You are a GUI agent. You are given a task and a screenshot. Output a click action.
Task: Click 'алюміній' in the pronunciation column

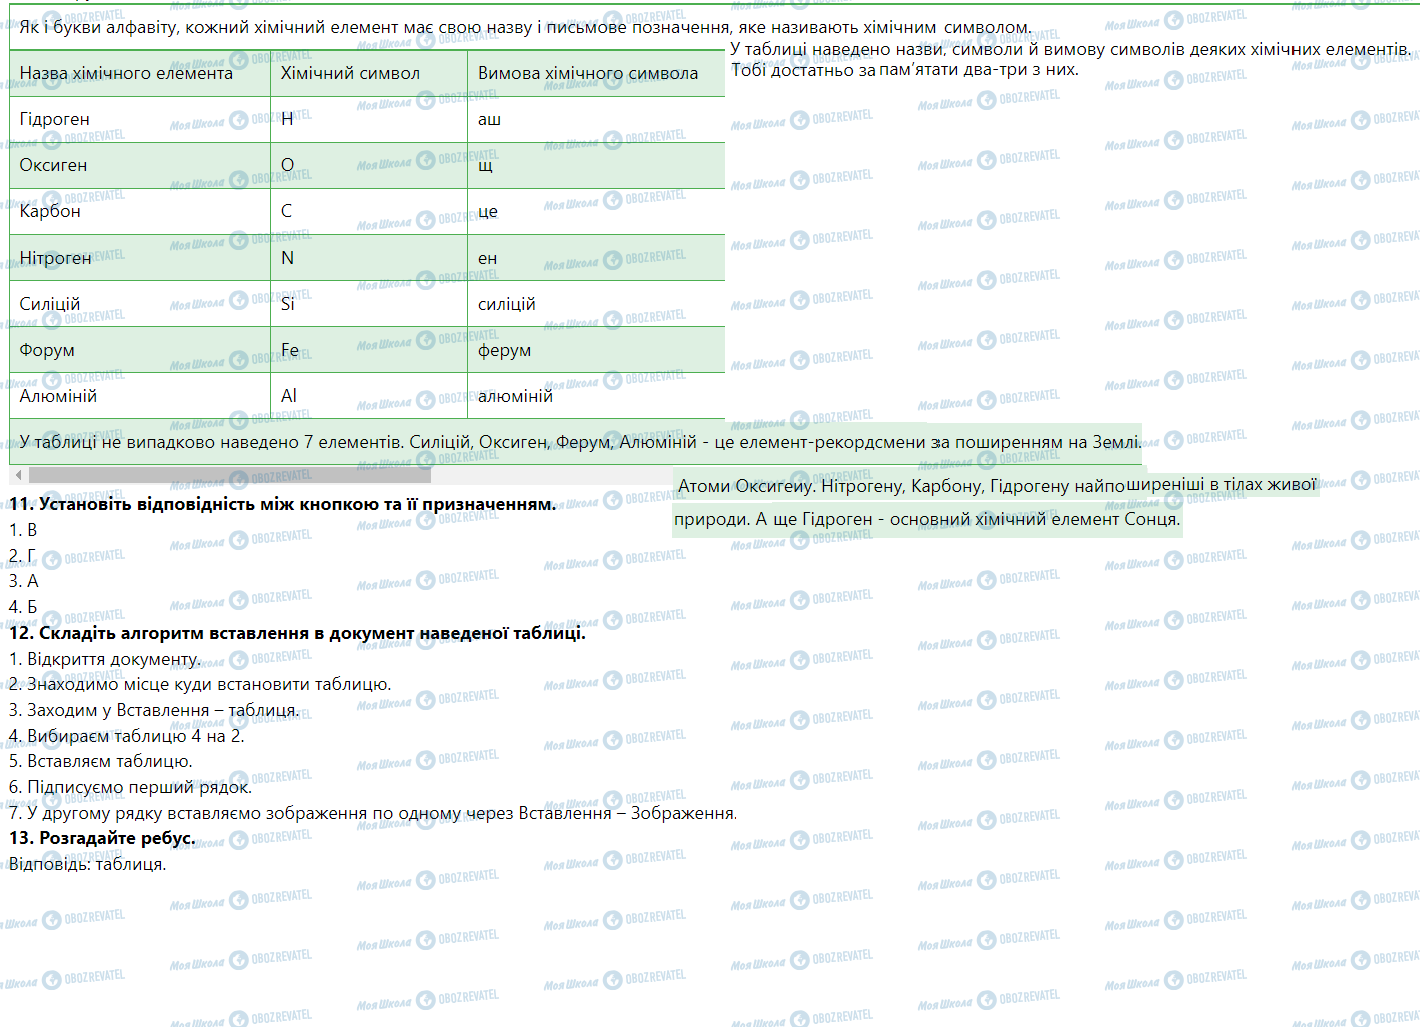pos(596,396)
